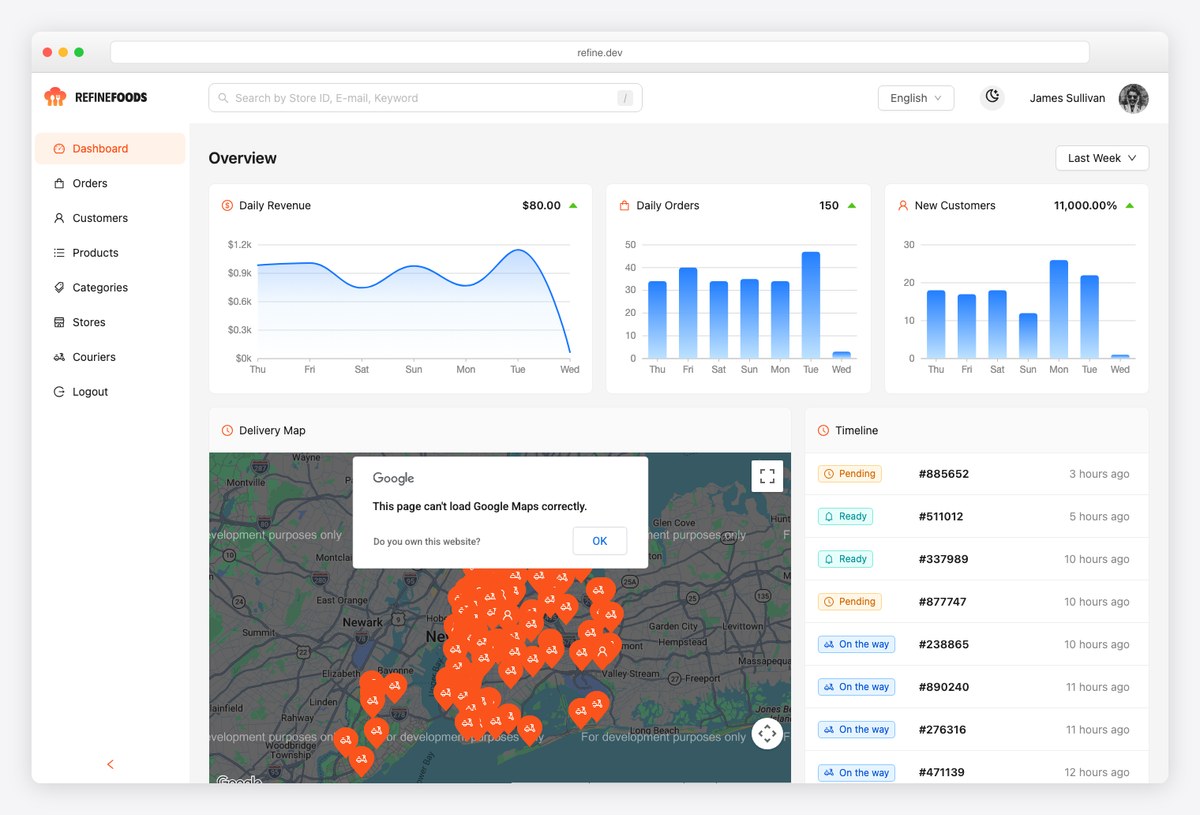Open James Sullivan's profile avatar
The height and width of the screenshot is (815, 1200).
[x=1133, y=98]
